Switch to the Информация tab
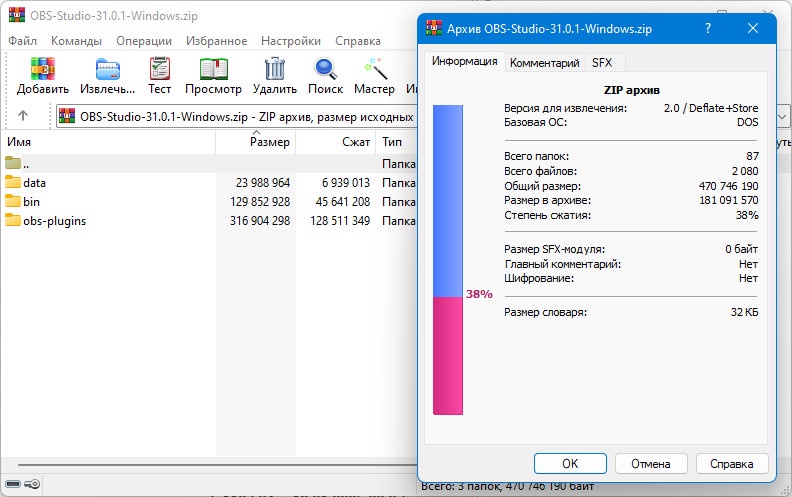Screen dimensions: 792x497 point(464,62)
